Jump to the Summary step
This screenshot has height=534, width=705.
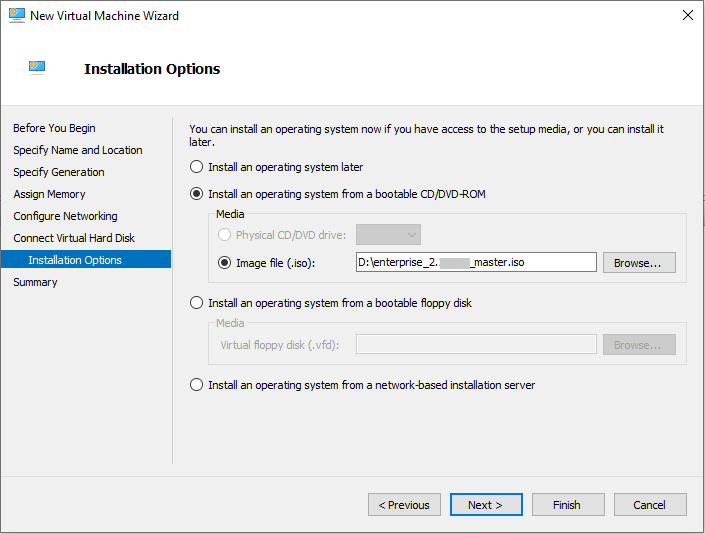pos(35,282)
